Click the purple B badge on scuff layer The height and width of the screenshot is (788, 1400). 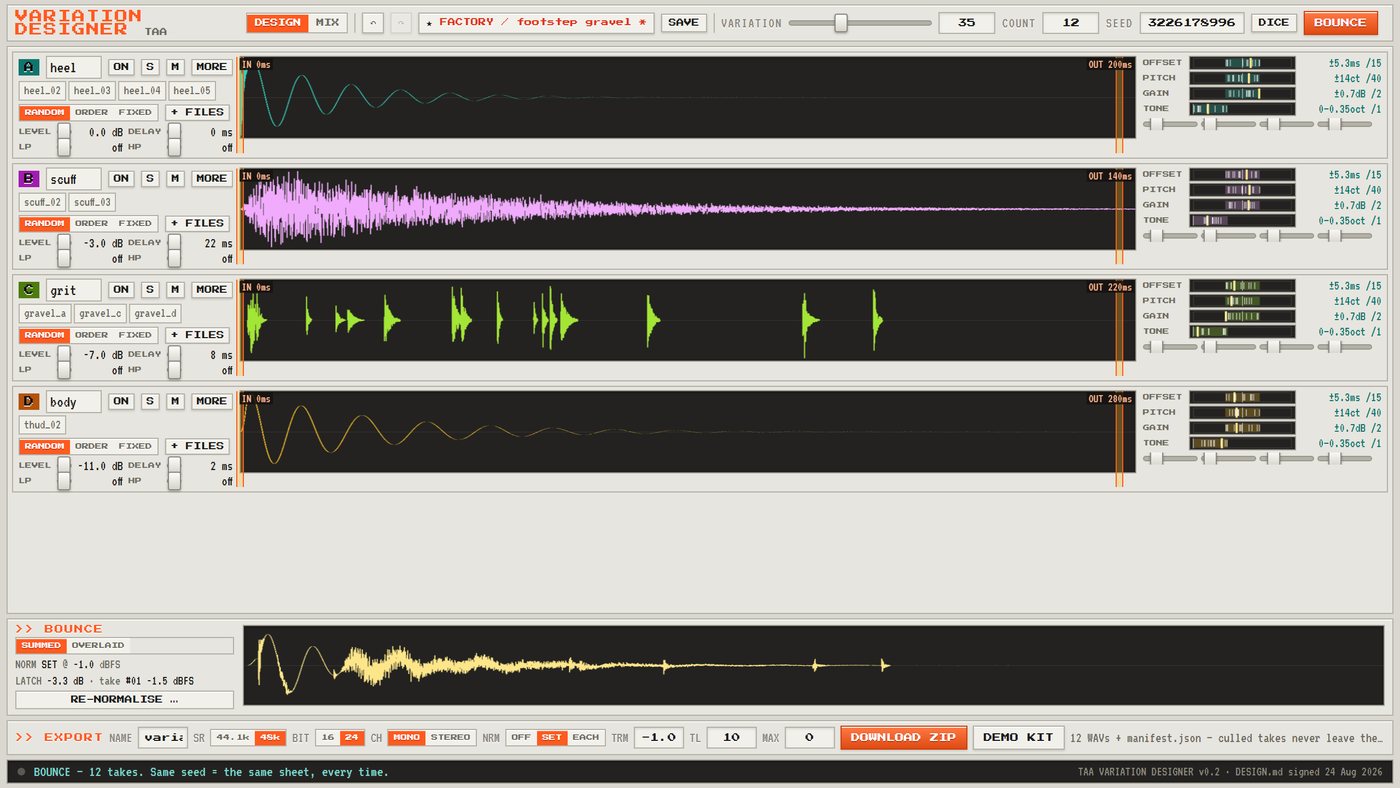coord(30,178)
